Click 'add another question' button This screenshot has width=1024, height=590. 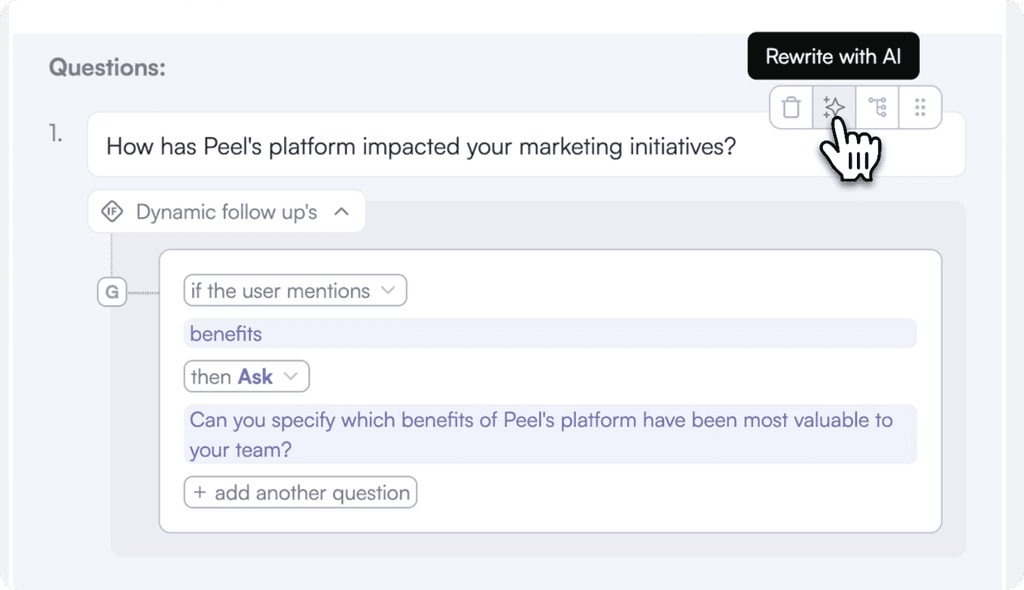300,493
